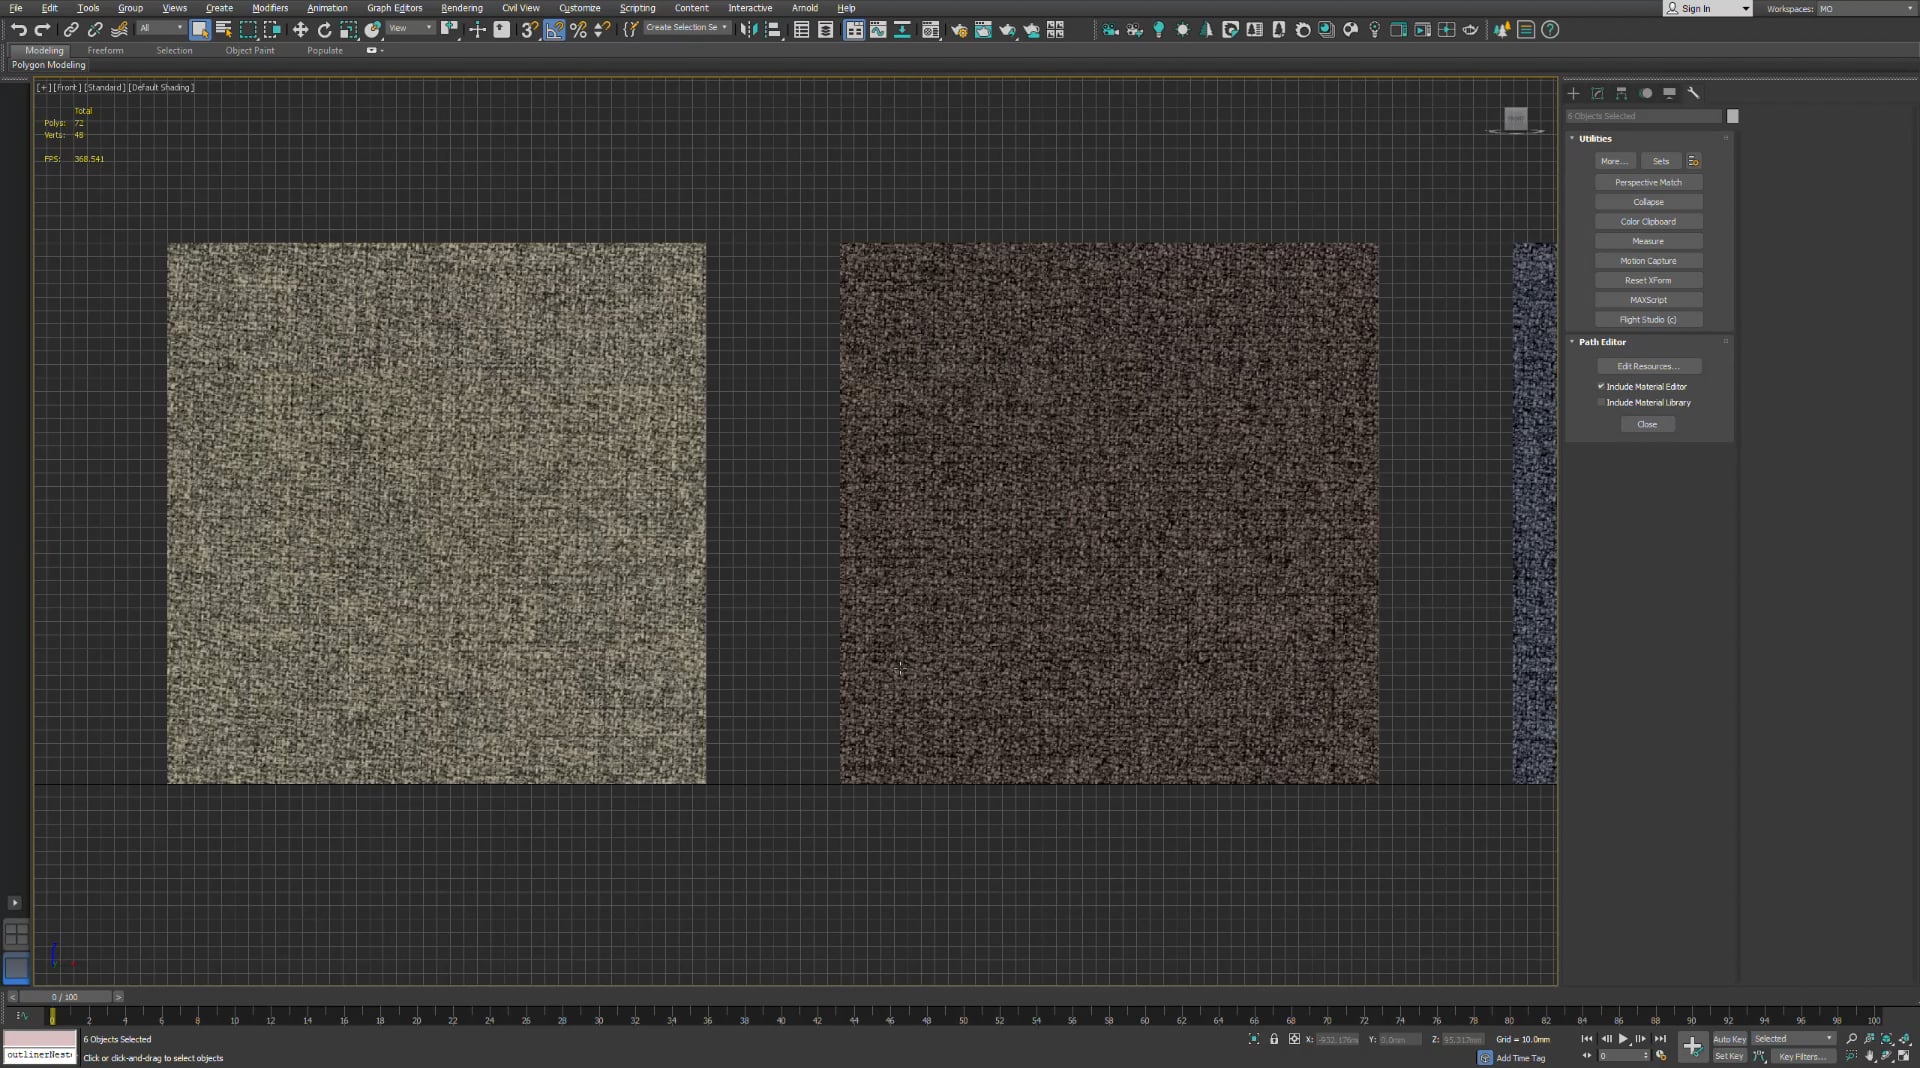Screen dimensions: 1920x1068
Task: Click the Mirror tool icon
Action: click(x=748, y=30)
